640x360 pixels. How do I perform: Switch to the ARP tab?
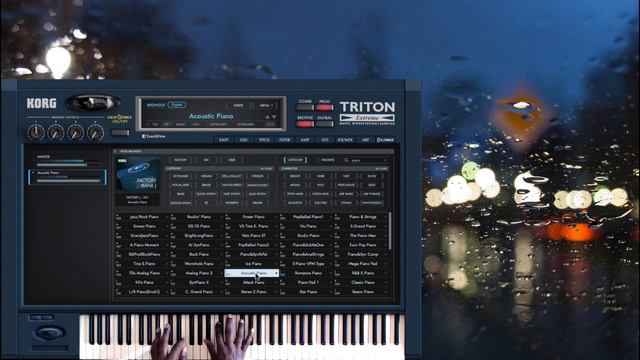(x=365, y=140)
